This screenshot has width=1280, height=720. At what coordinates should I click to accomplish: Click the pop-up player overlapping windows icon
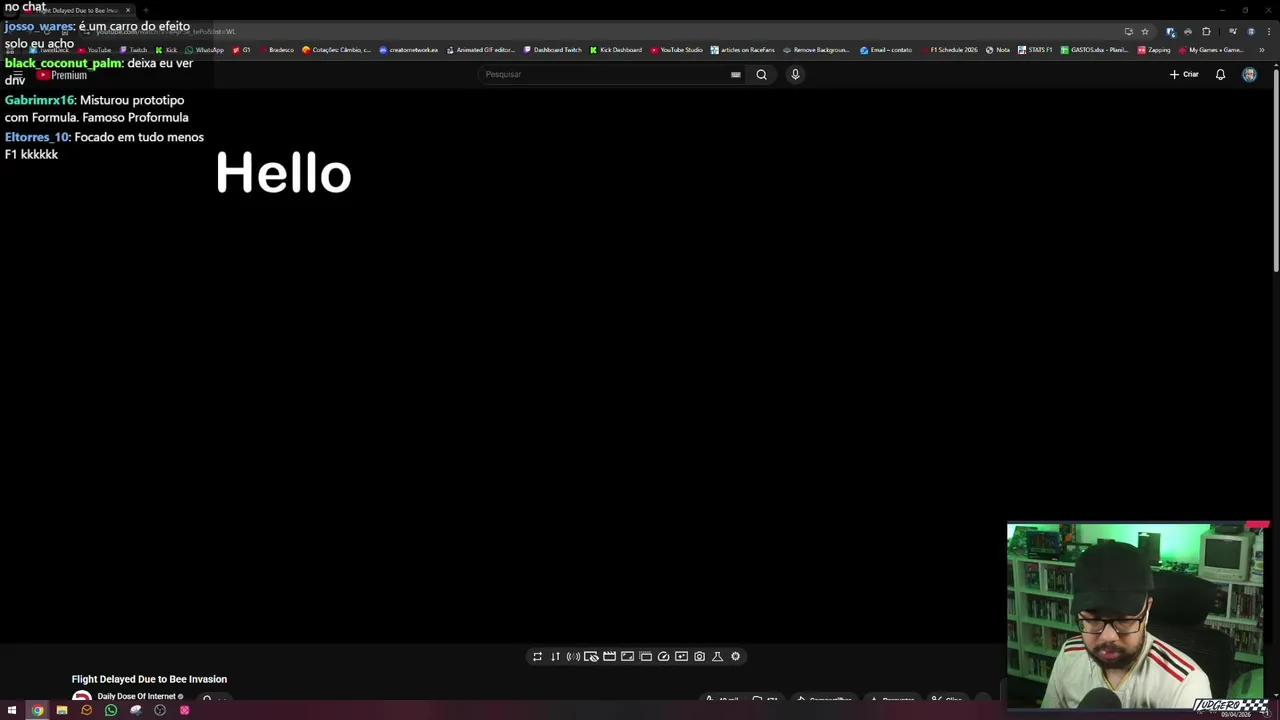point(645,656)
